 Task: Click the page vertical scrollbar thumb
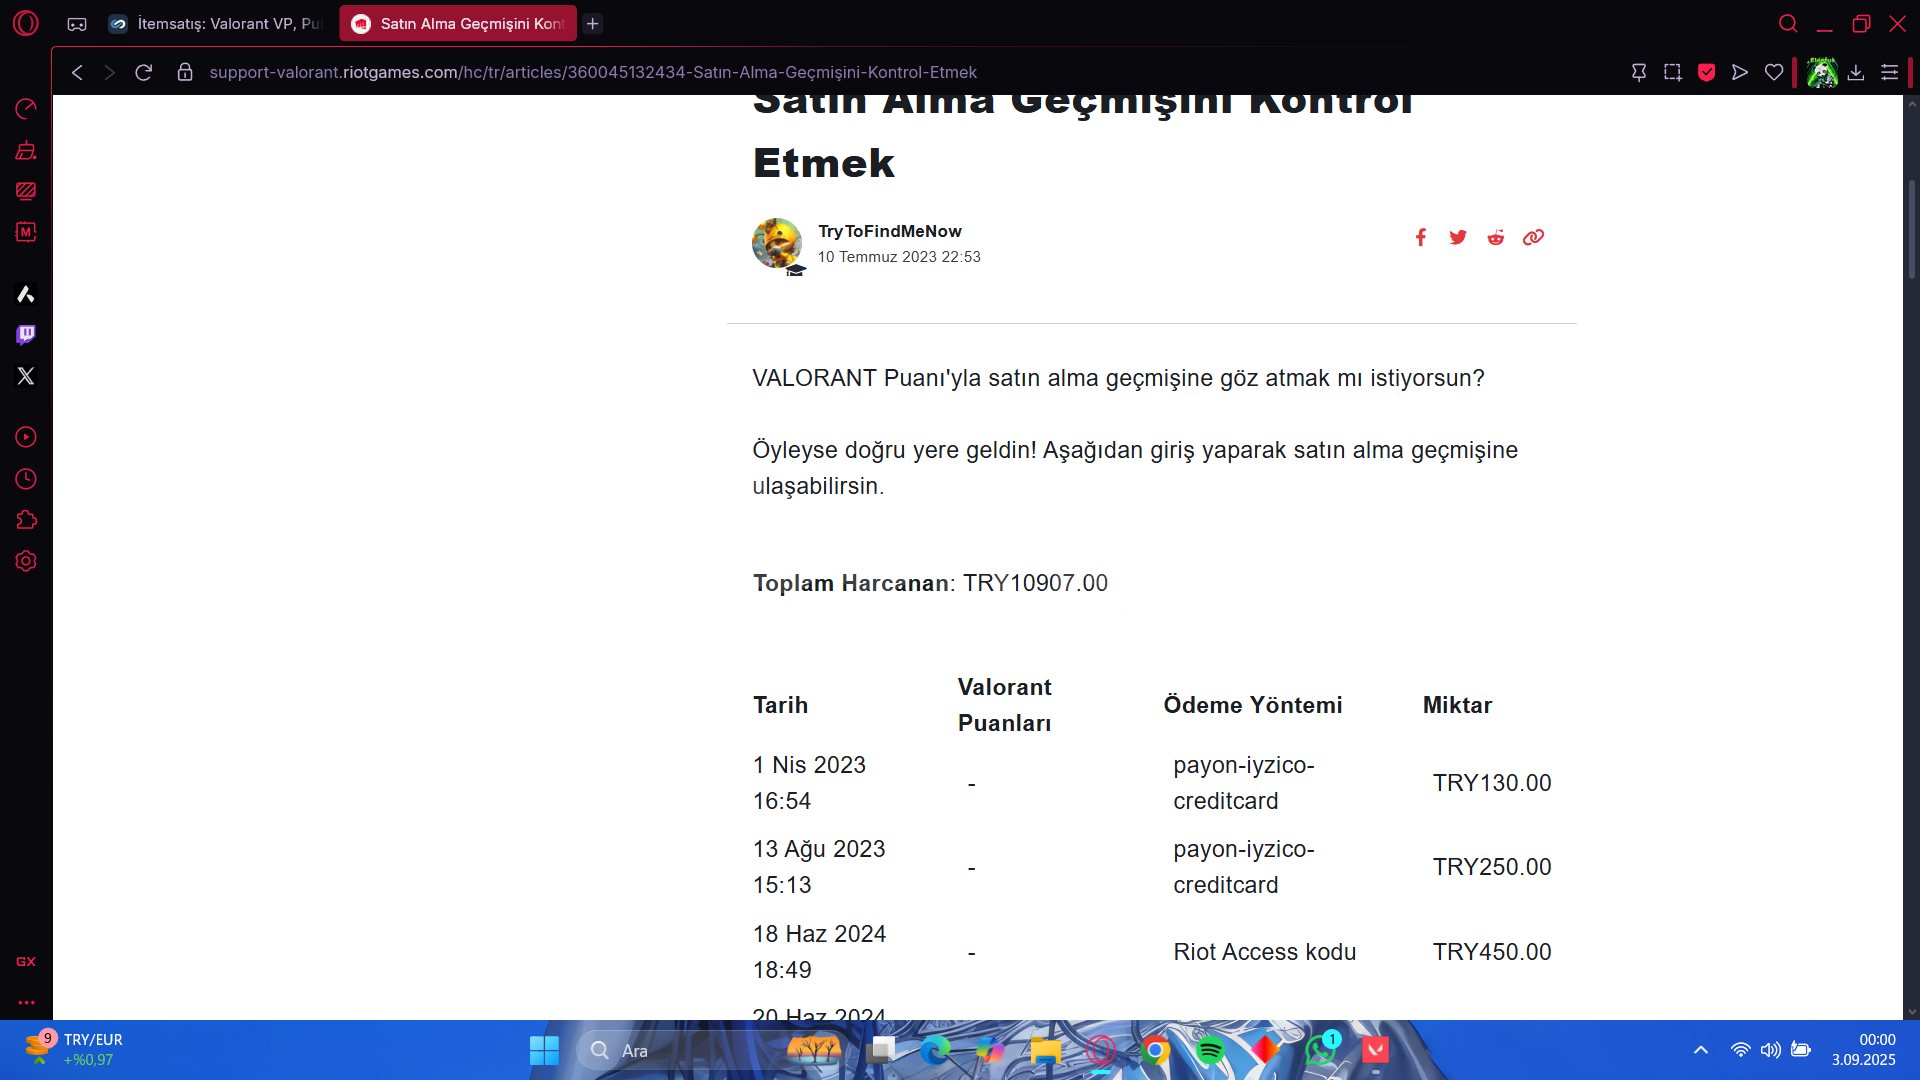(x=1911, y=230)
